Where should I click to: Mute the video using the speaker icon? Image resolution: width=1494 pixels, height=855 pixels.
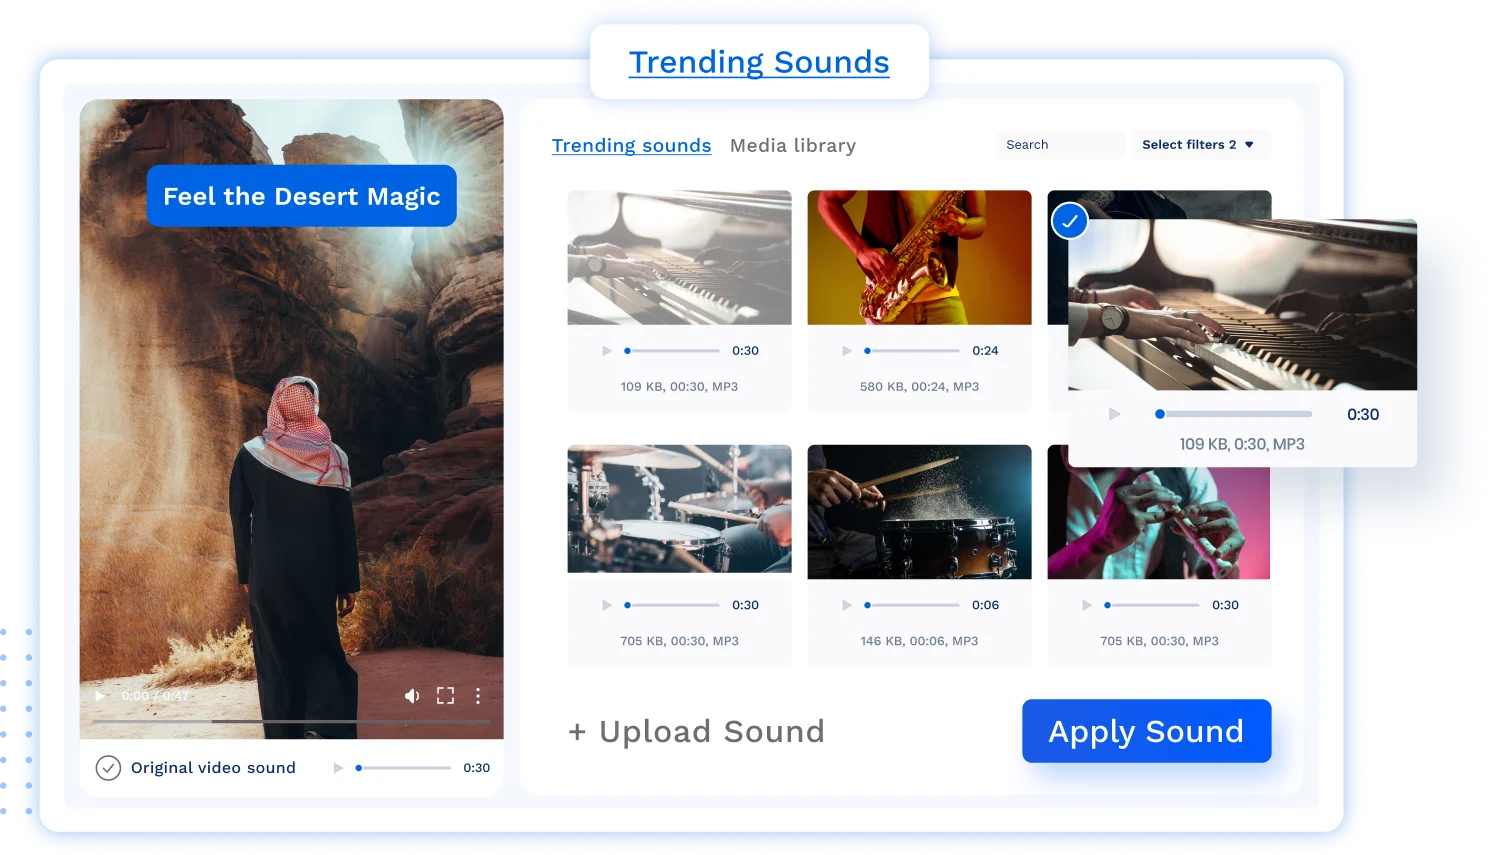coord(412,695)
